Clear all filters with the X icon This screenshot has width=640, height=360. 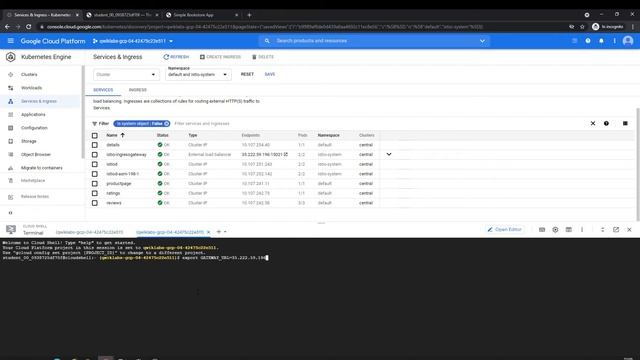pyautogui.click(x=593, y=124)
